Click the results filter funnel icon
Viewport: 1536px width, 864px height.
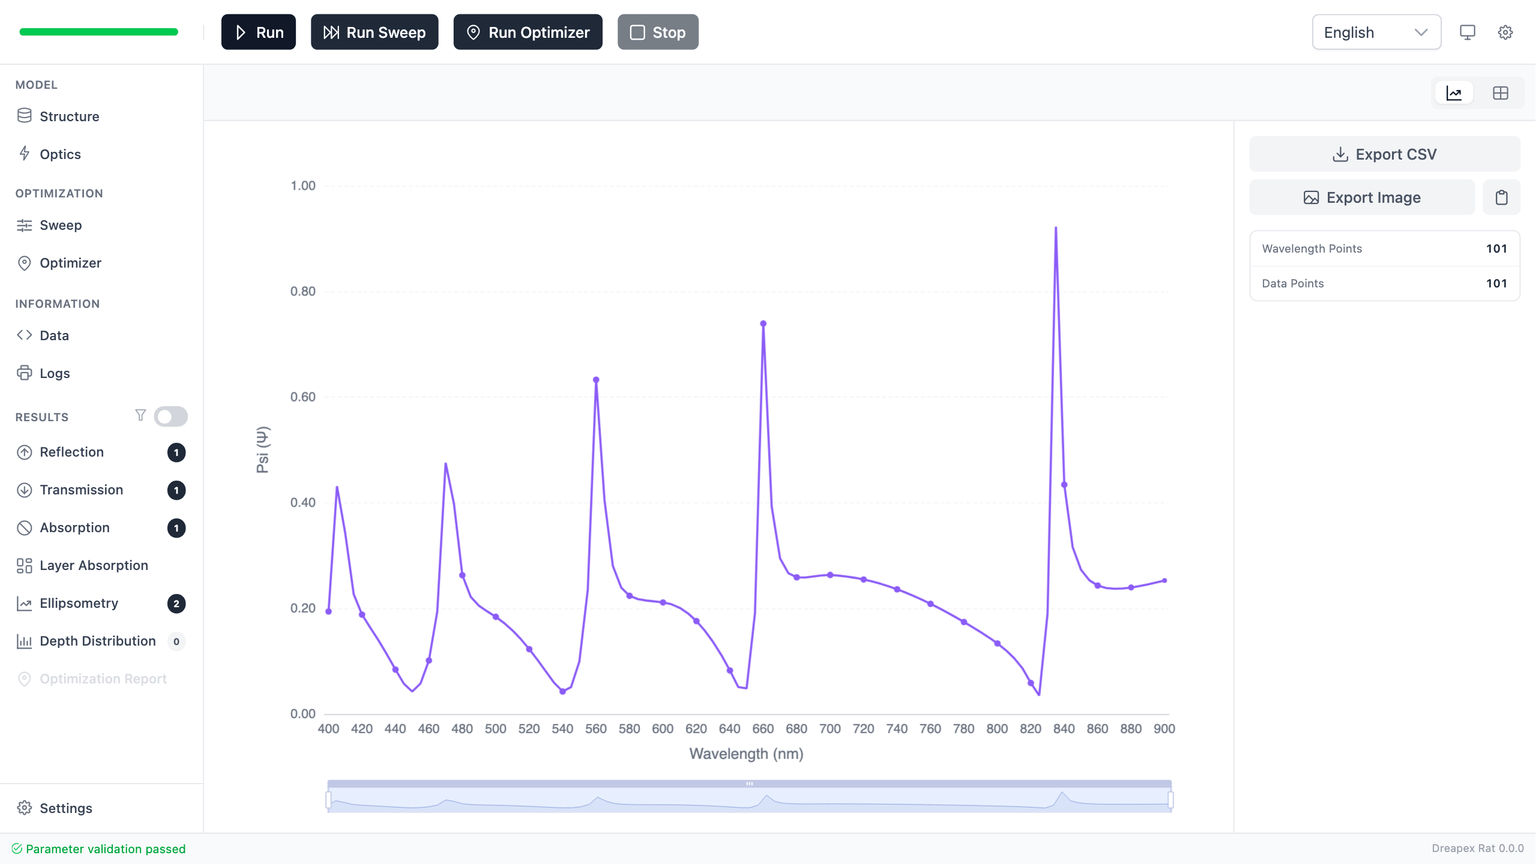click(140, 416)
